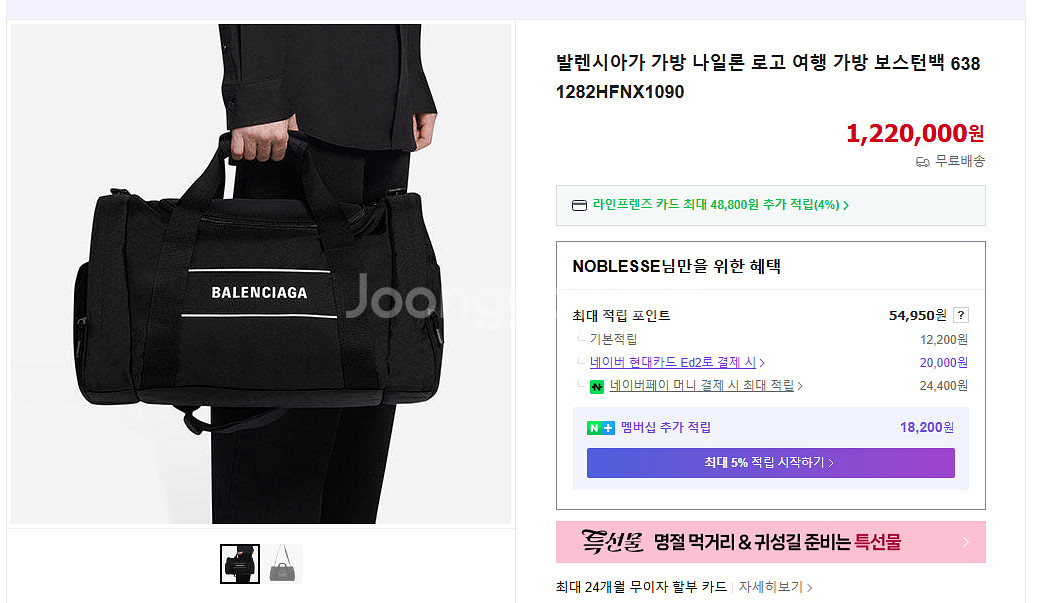Open the arrow on the pink 특선물 banner

tap(965, 542)
